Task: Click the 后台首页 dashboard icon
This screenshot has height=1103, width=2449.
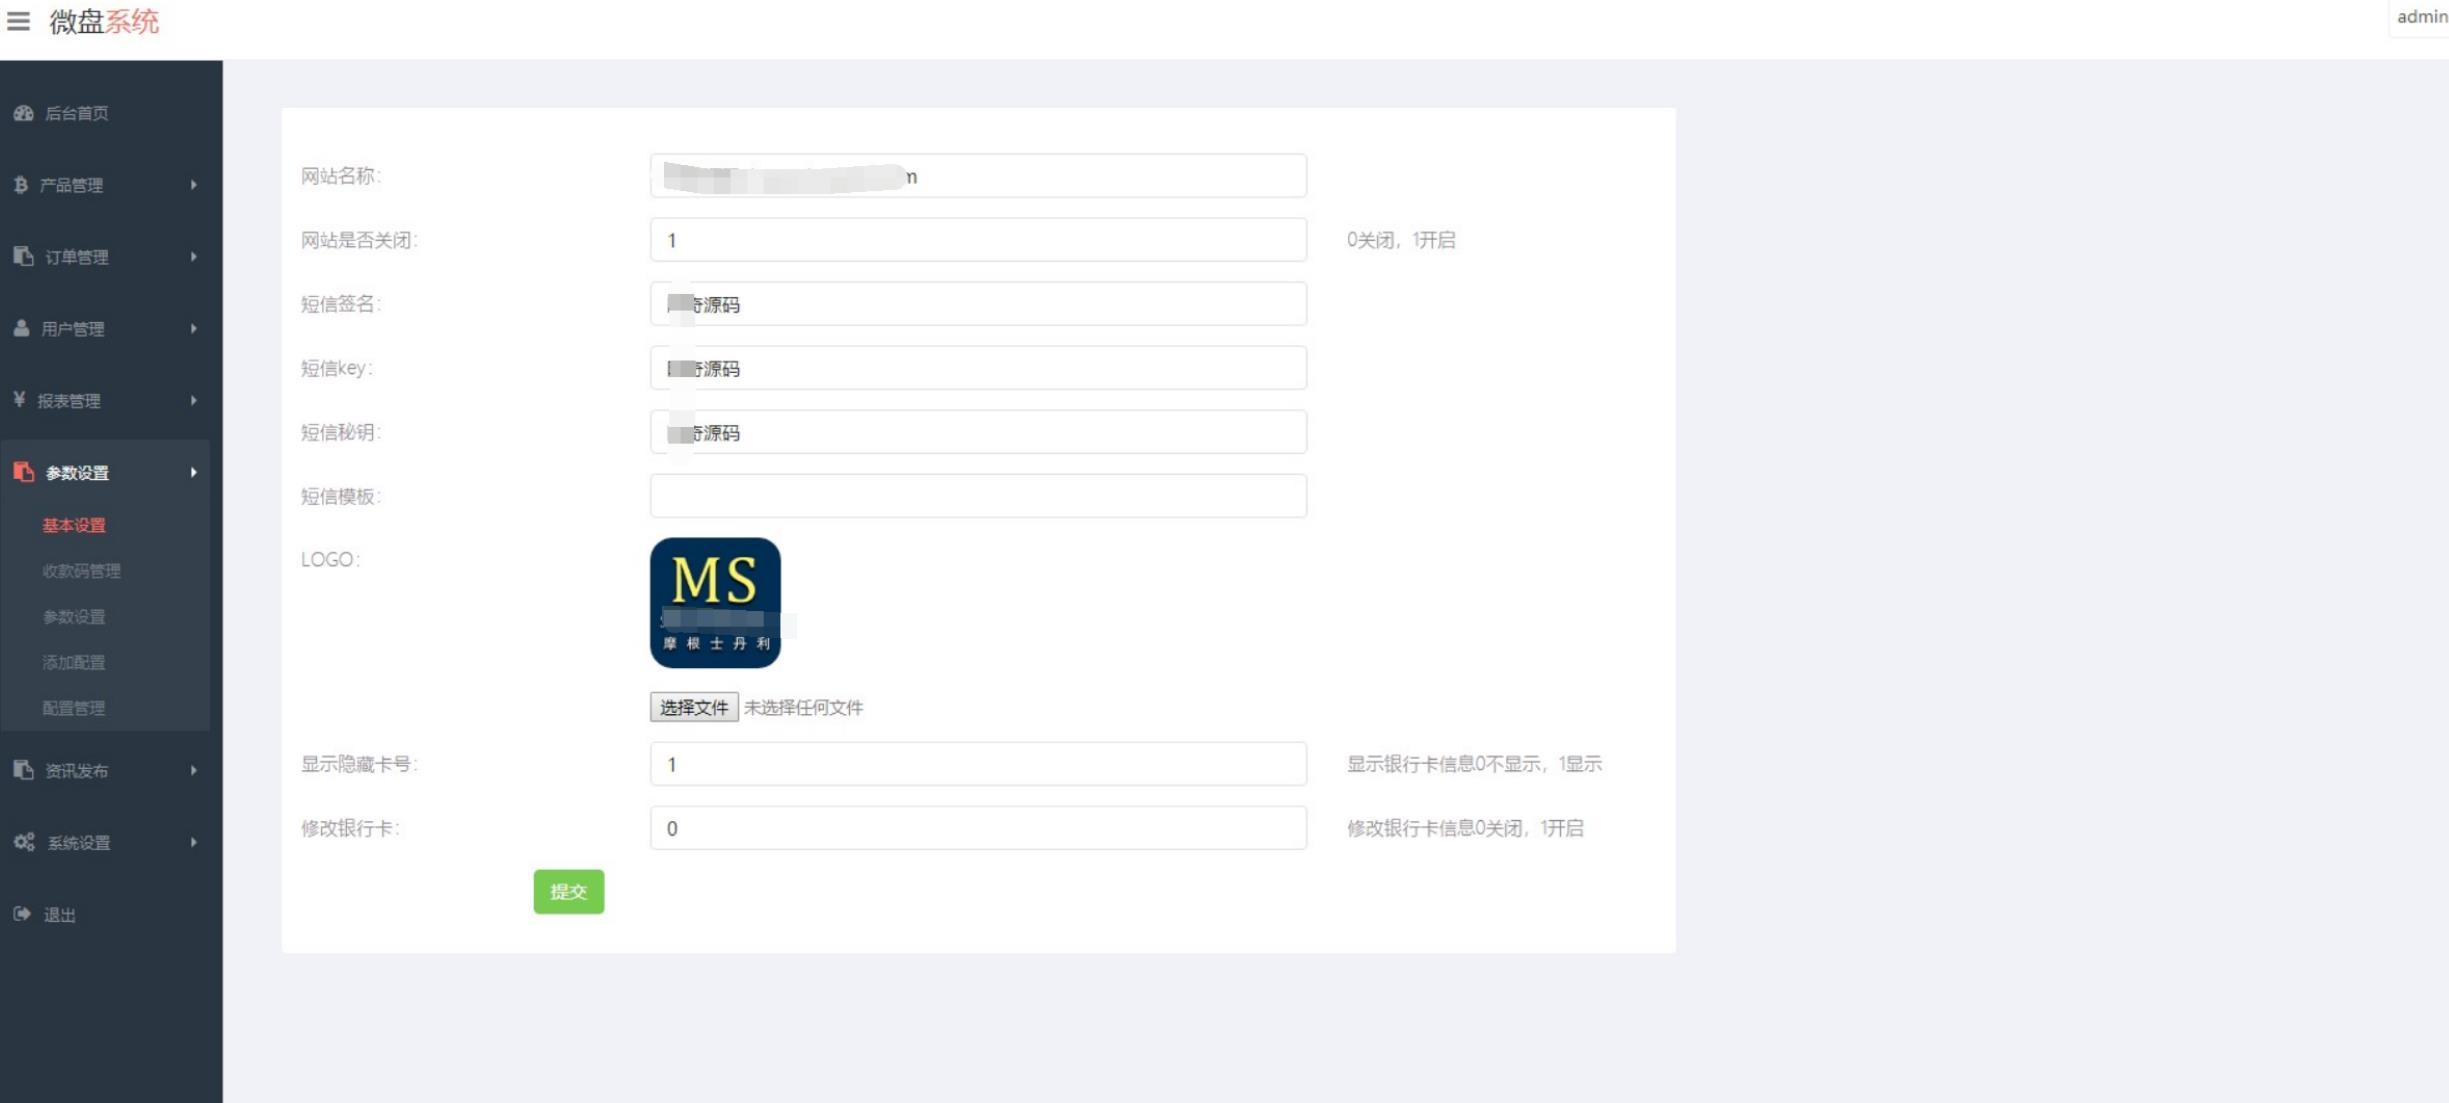Action: (x=23, y=113)
